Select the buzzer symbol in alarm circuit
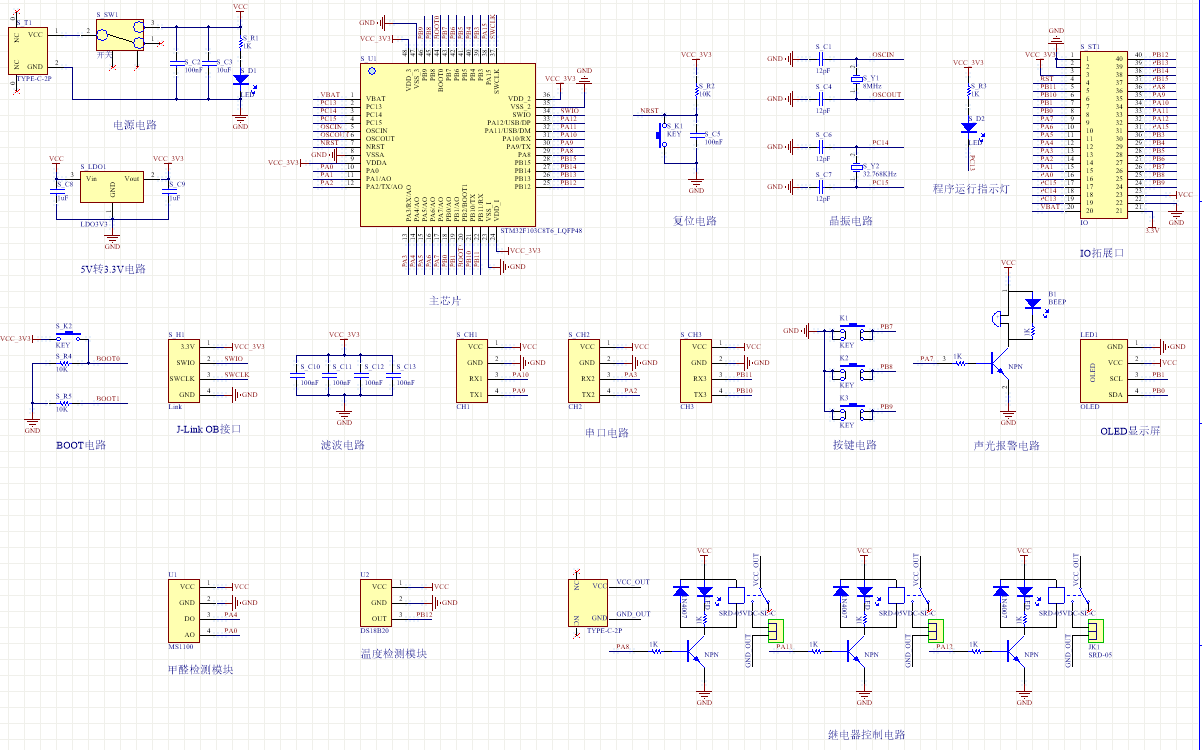This screenshot has width=1202, height=750. coord(995,319)
